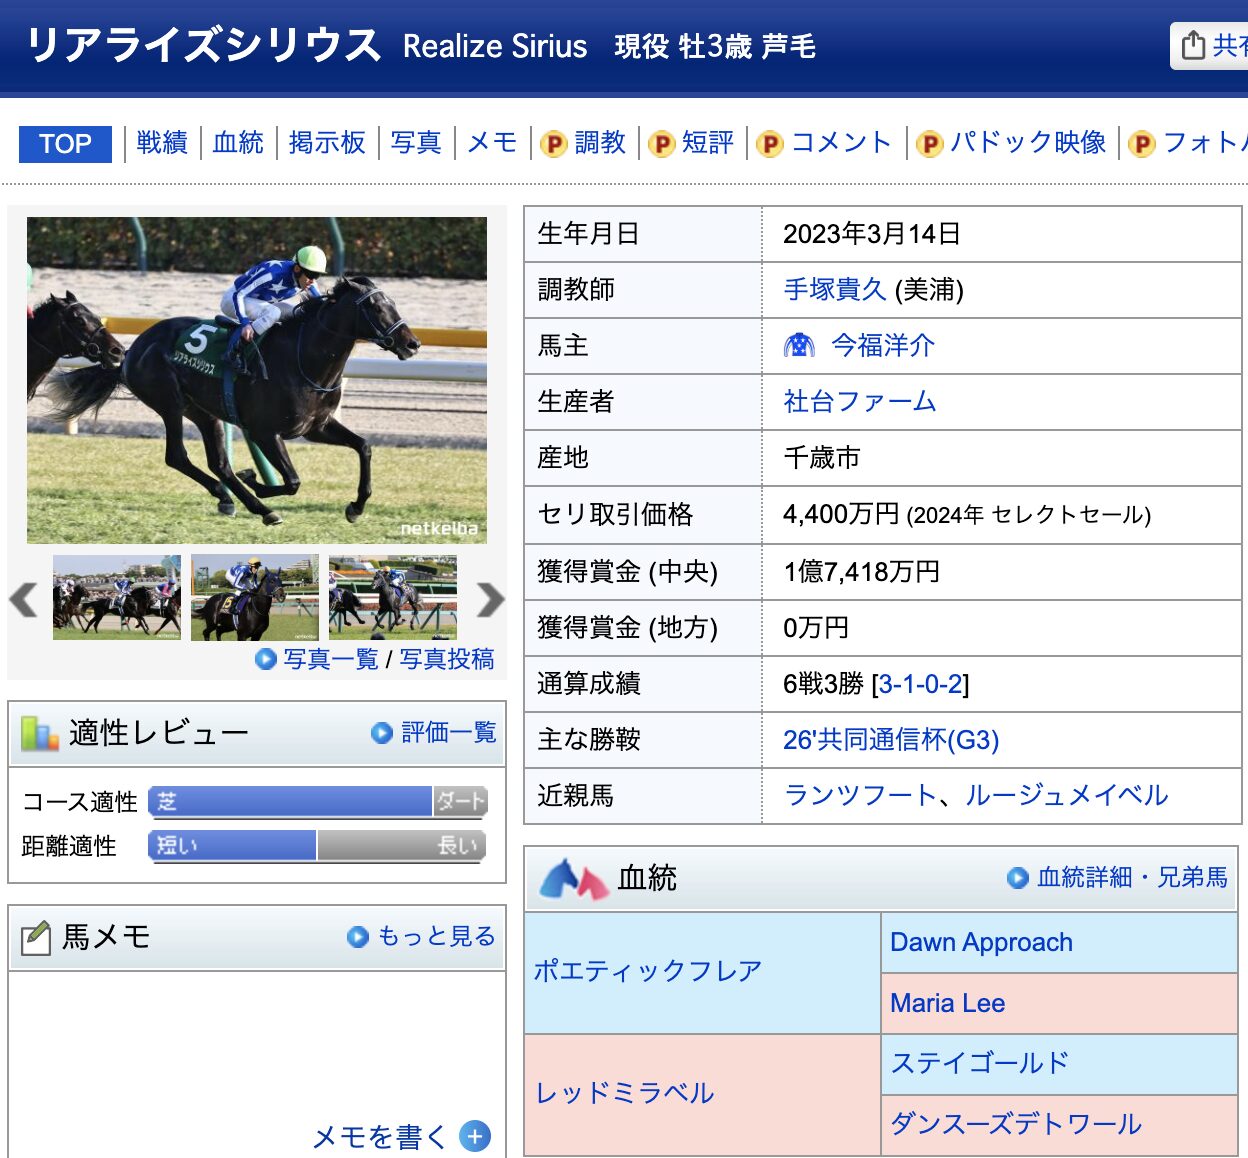Open ダンスーズデトワール pedigree link
1248x1158 pixels.
coord(1016,1124)
